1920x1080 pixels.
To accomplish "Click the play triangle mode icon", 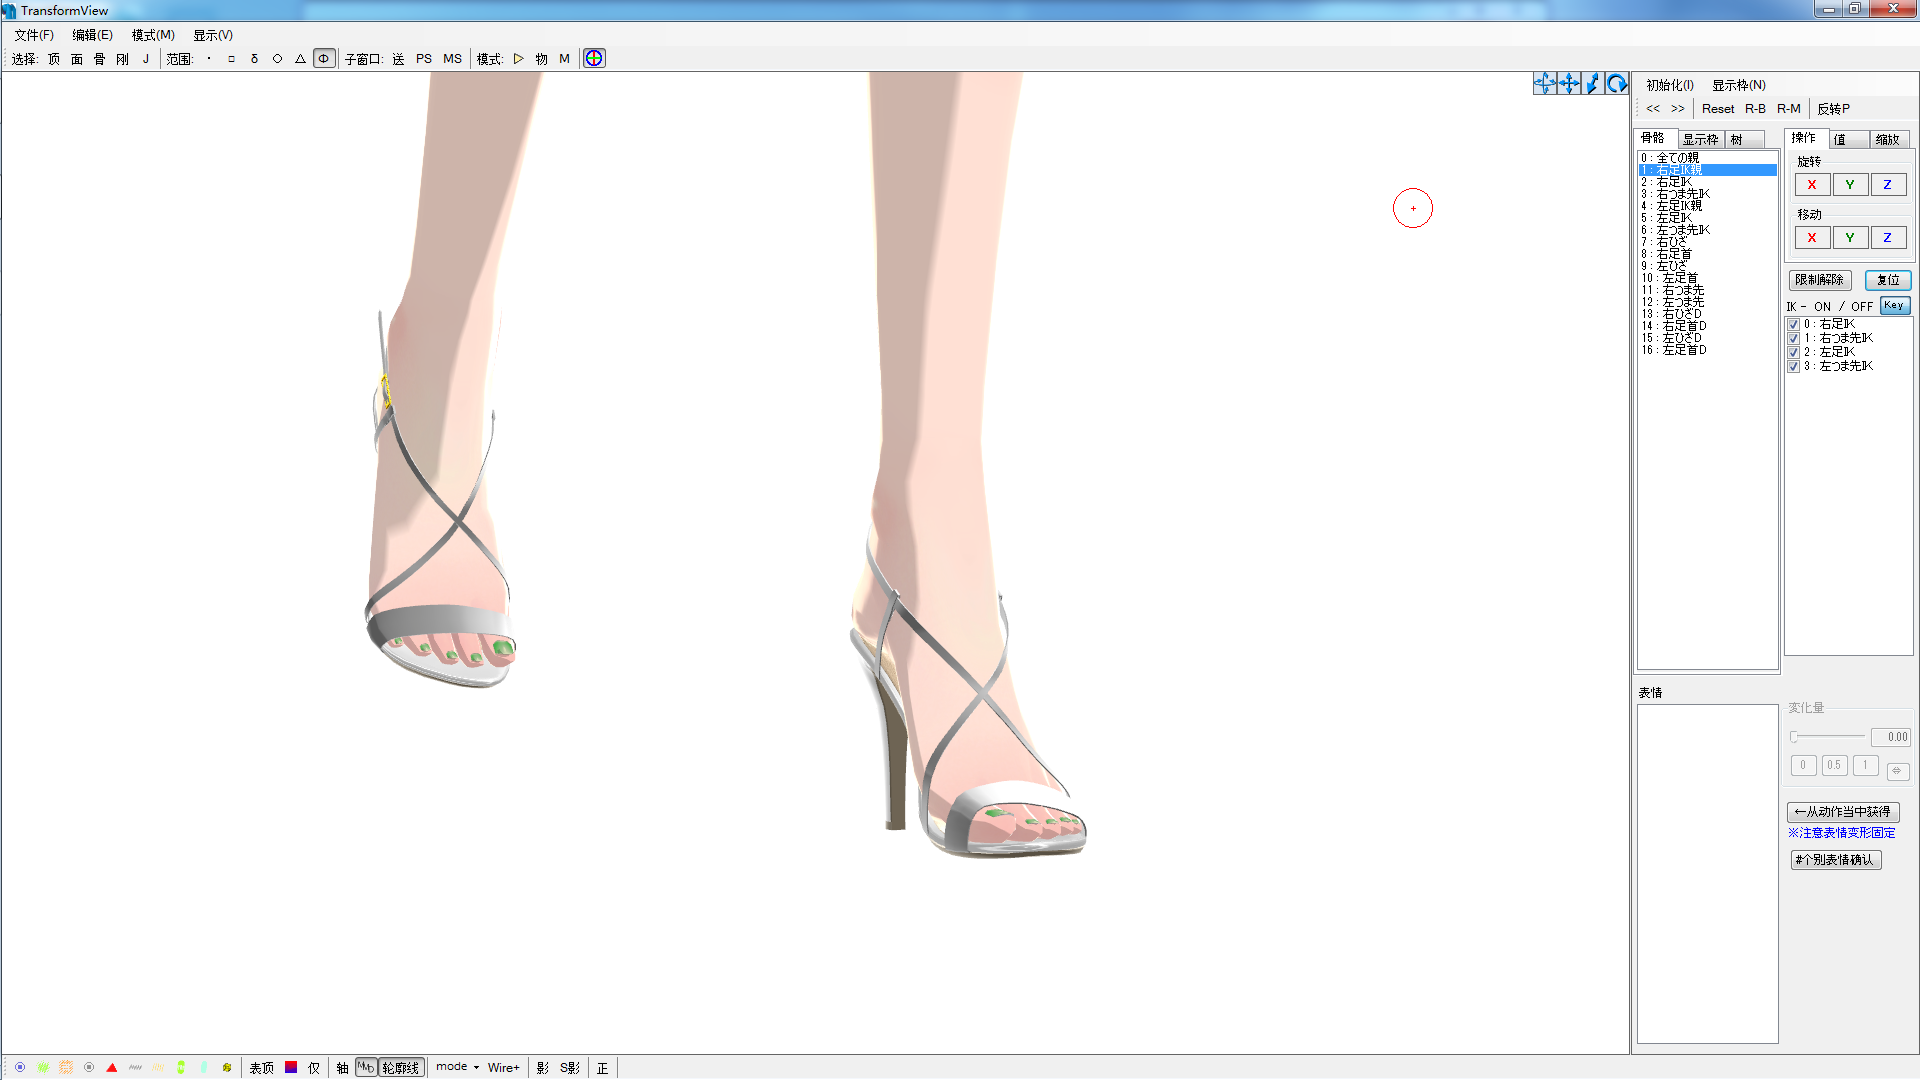I will 518,58.
